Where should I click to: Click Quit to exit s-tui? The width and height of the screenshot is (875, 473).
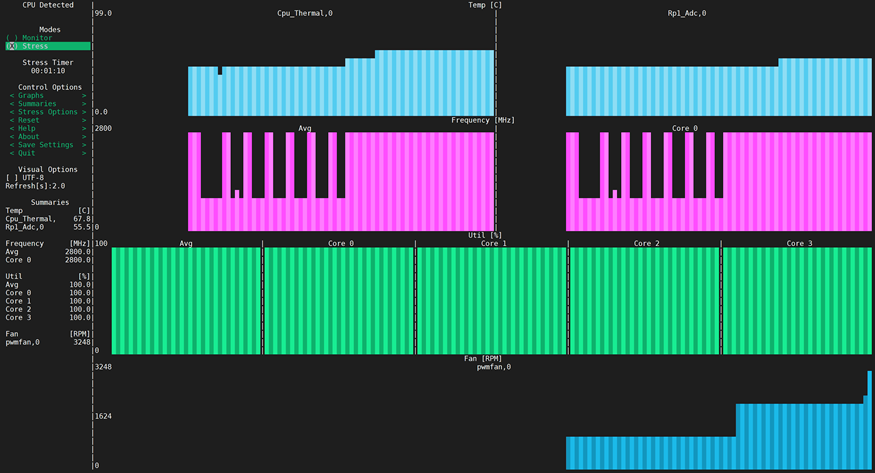48,153
